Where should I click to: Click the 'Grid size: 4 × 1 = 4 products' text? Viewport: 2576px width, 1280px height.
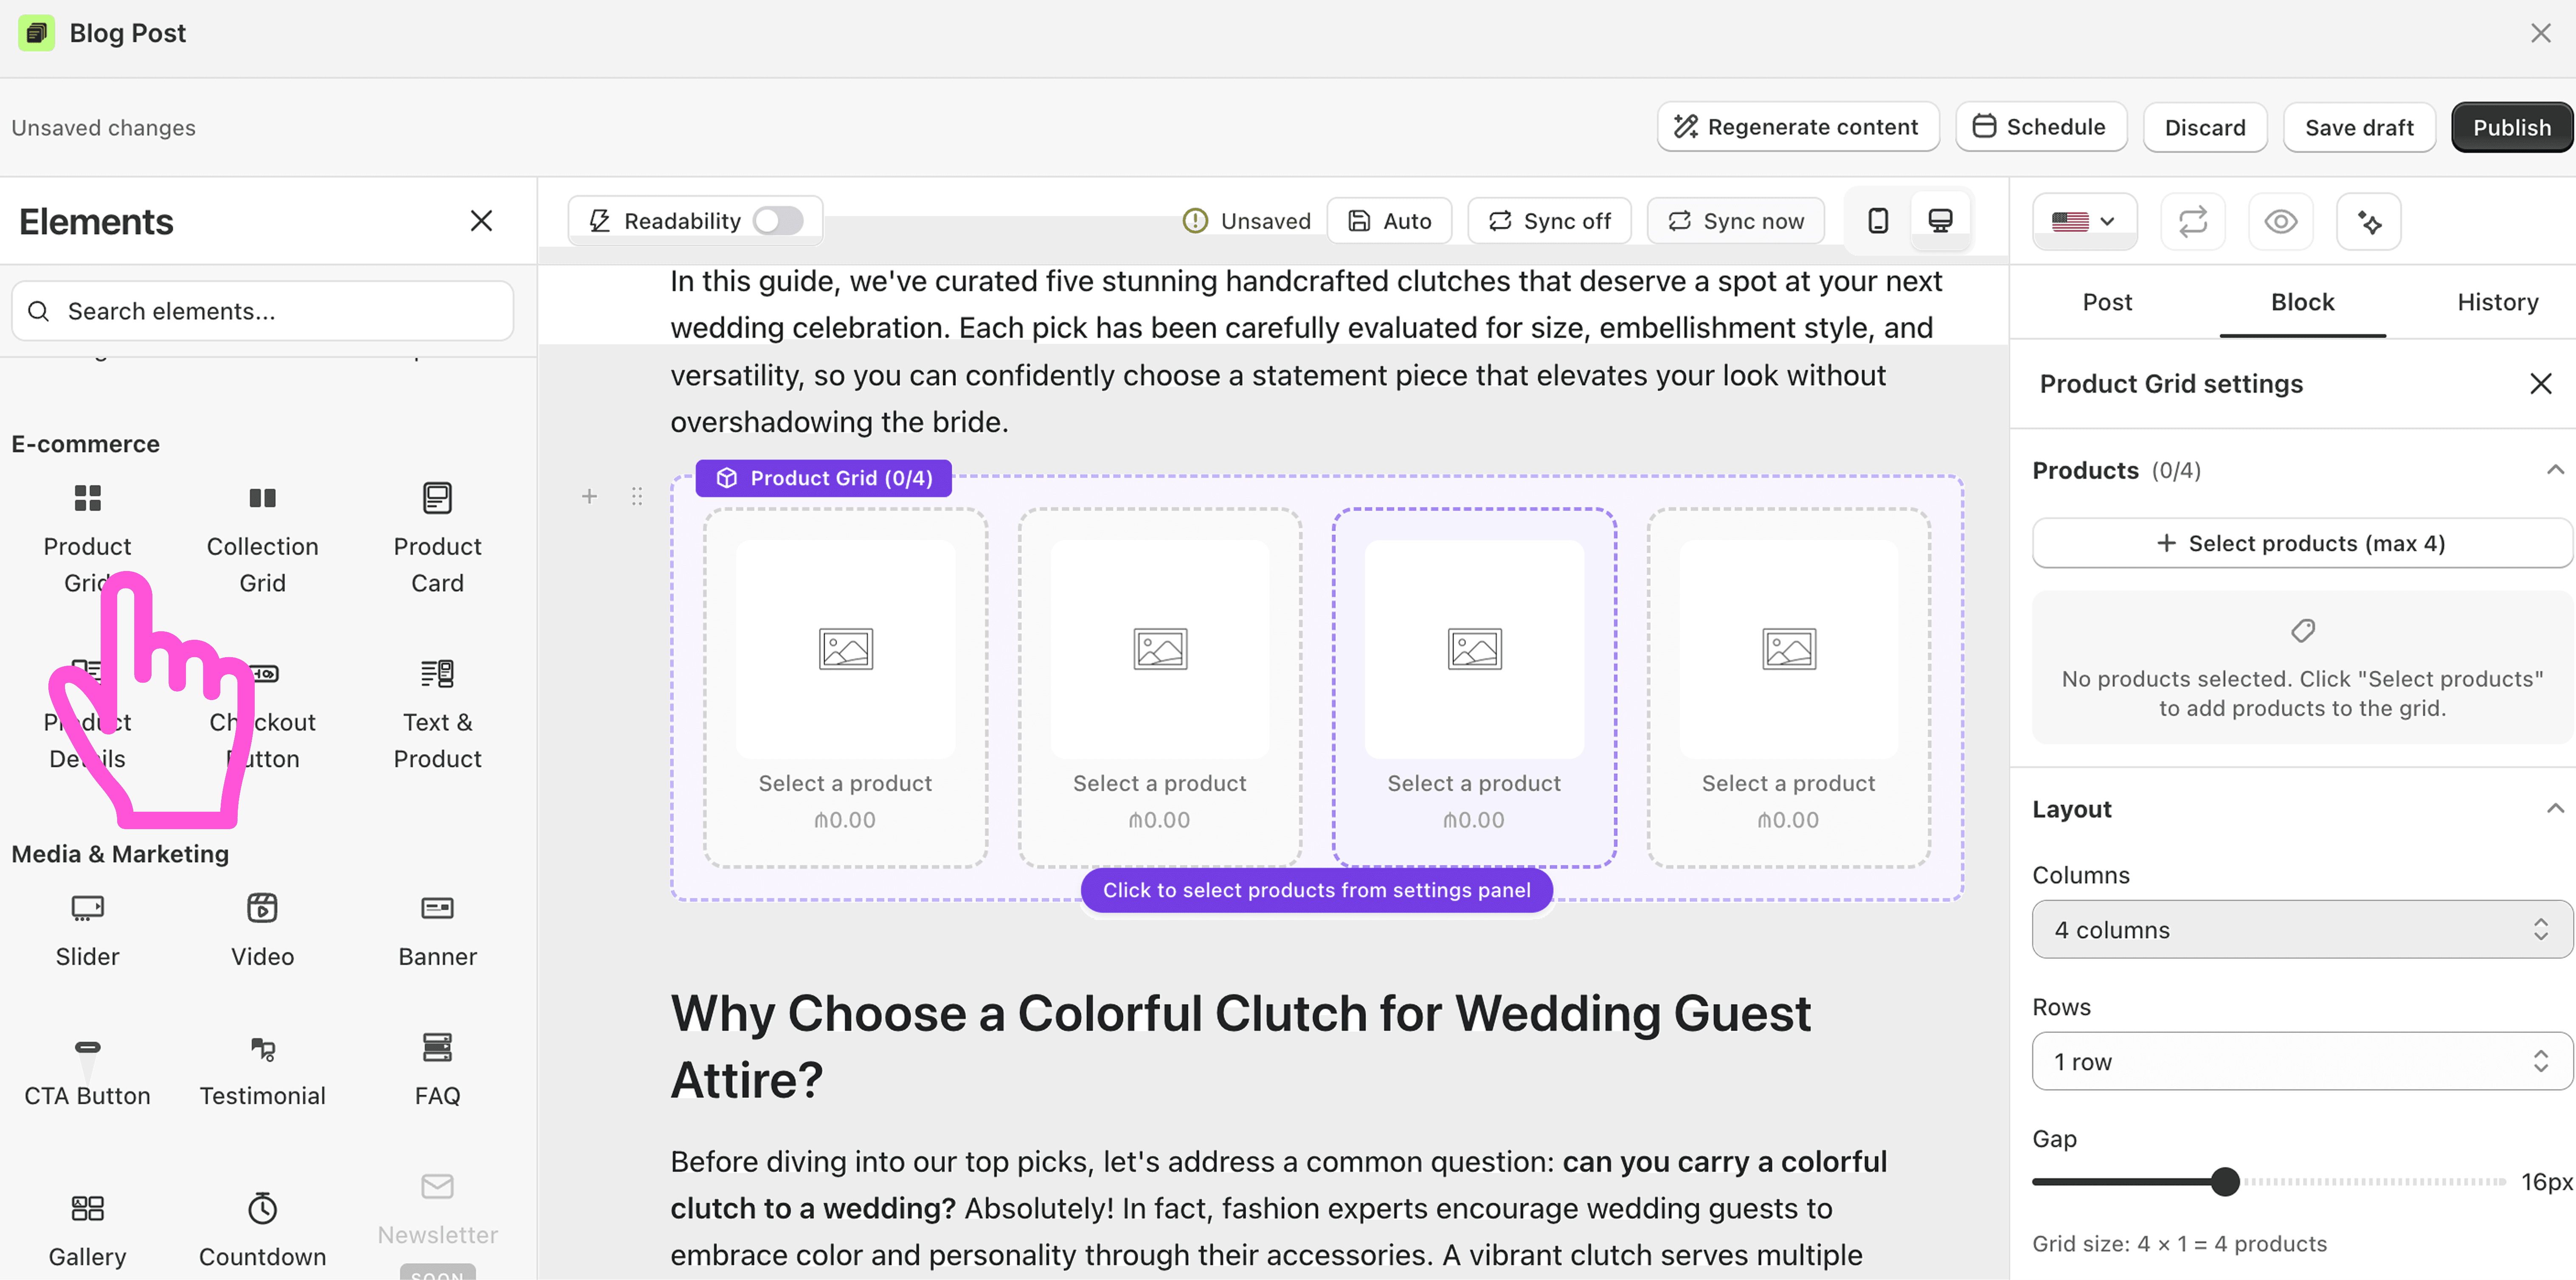[2179, 1243]
